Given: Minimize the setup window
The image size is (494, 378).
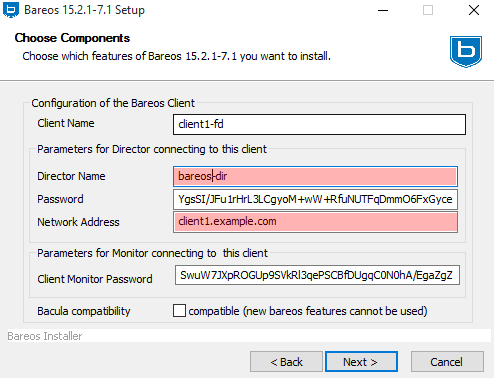Looking at the screenshot, I should click(383, 10).
